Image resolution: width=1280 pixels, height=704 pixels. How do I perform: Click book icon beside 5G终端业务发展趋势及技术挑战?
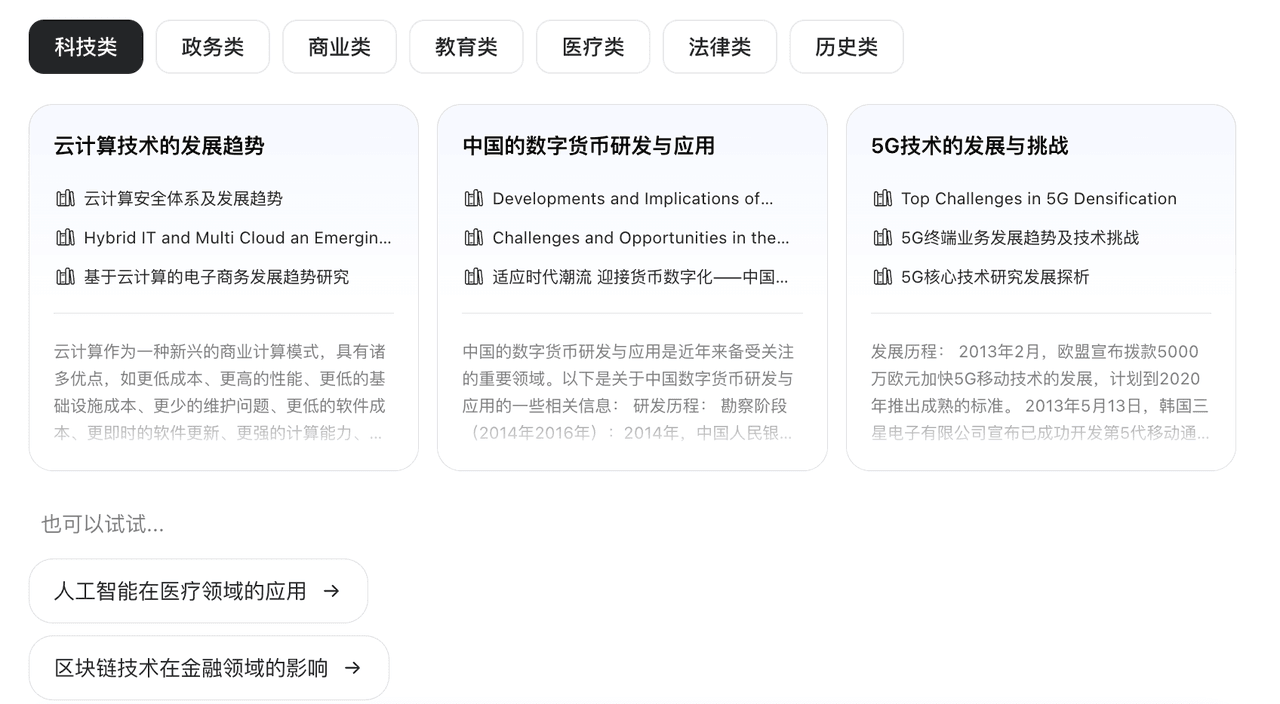883,237
